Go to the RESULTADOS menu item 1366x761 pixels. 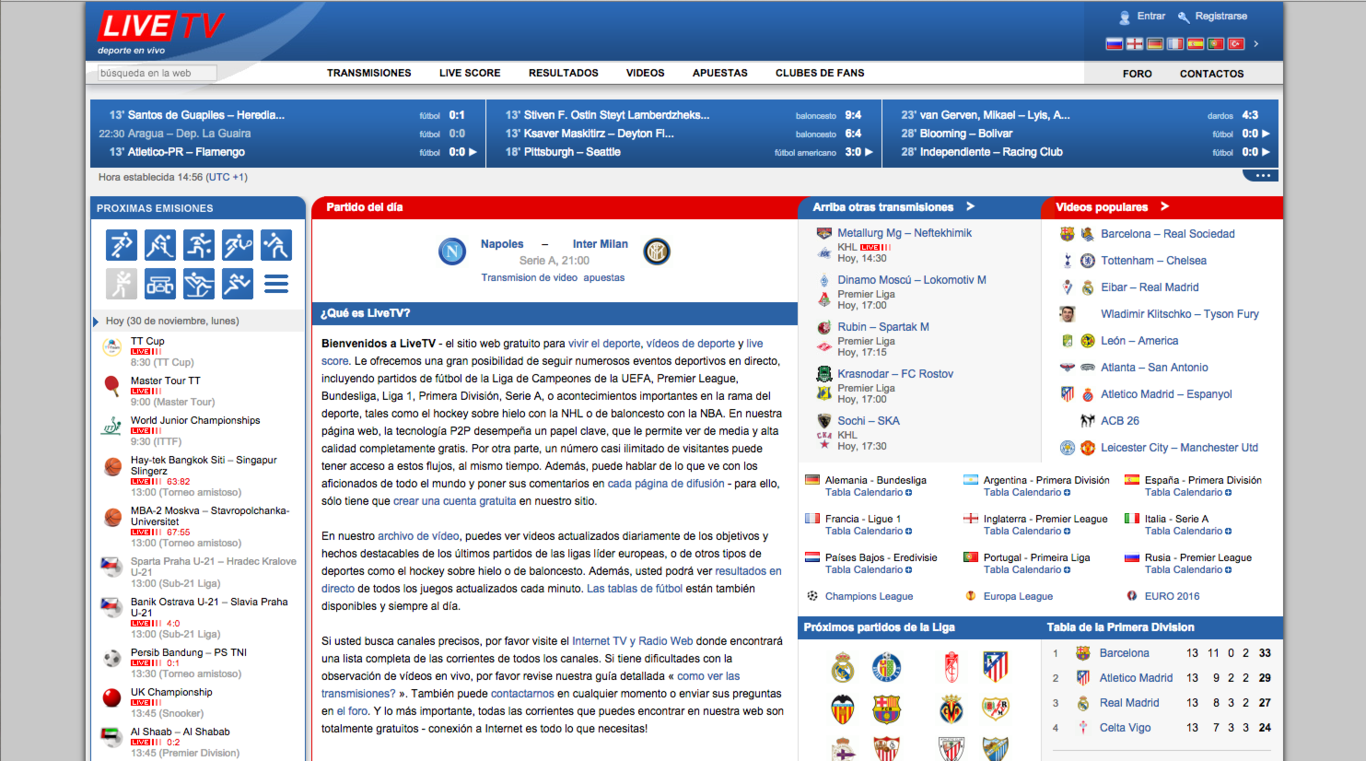[x=563, y=73]
